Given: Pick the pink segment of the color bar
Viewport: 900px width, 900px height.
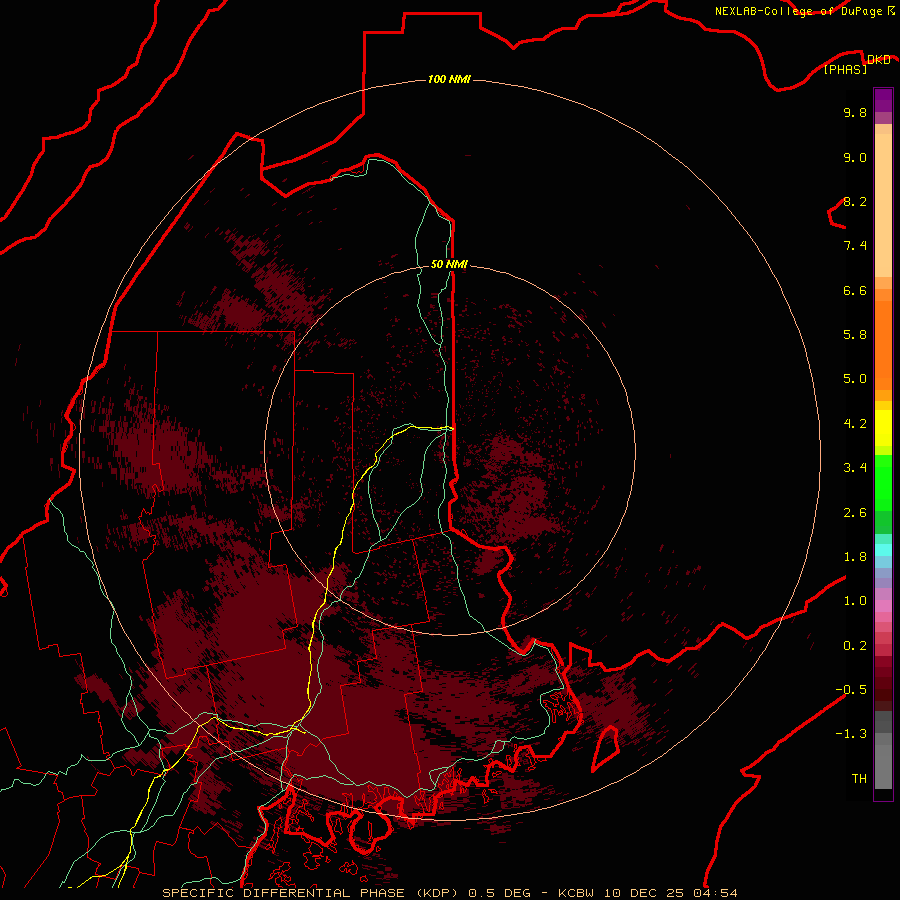Looking at the screenshot, I should (x=883, y=606).
